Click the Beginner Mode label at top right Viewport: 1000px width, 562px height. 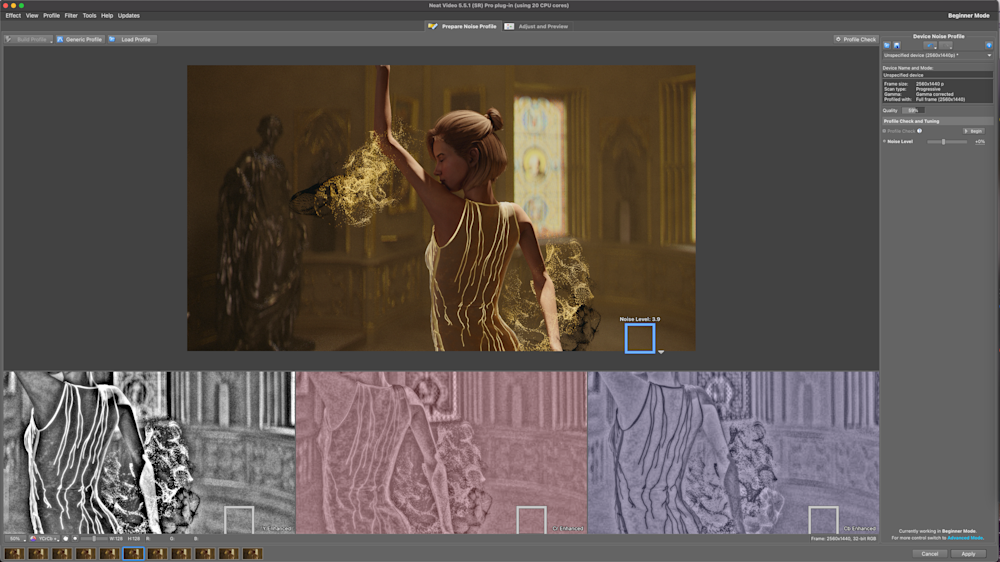click(968, 15)
